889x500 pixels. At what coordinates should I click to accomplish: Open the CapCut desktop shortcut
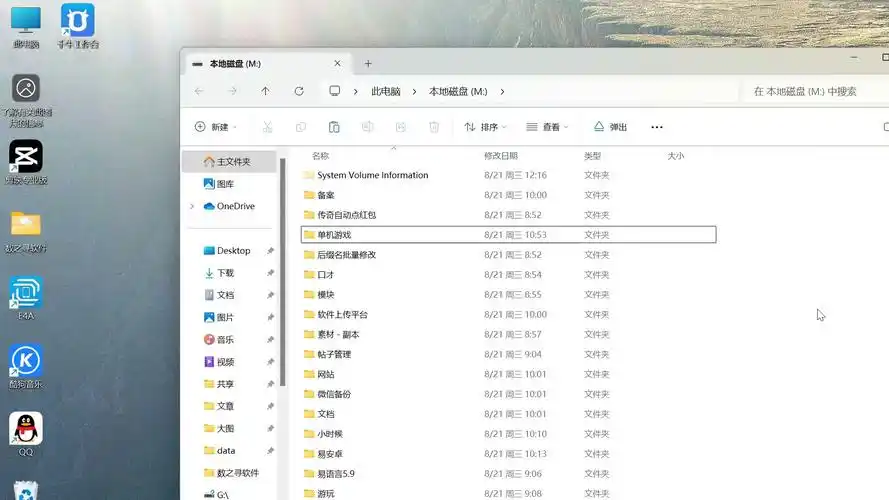[26, 162]
